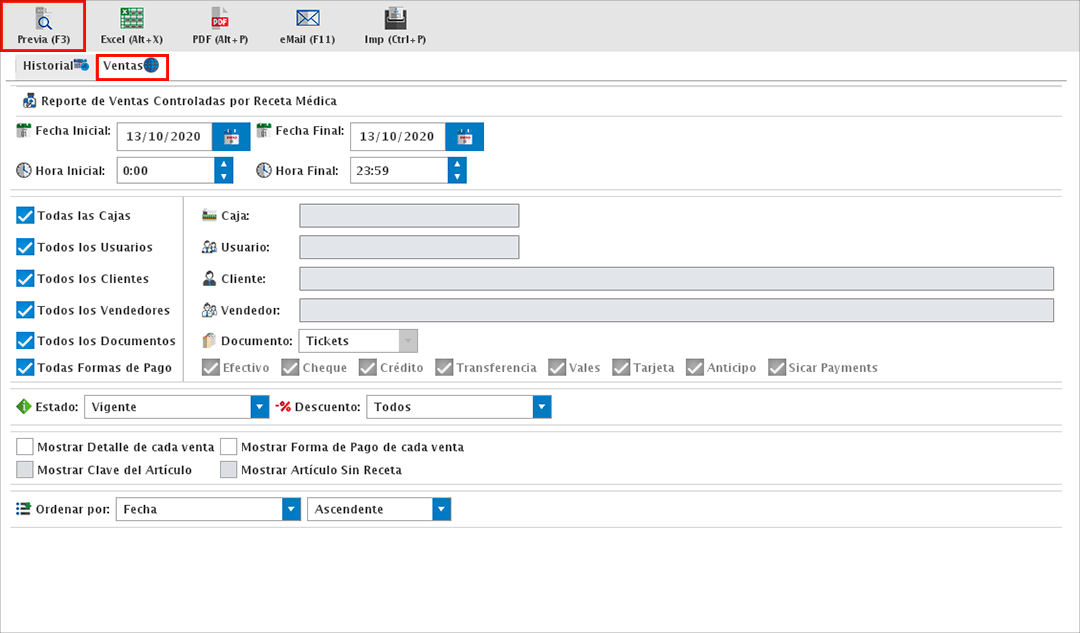
Task: Toggle Todos los Clientes checkbox
Action: tap(26, 279)
